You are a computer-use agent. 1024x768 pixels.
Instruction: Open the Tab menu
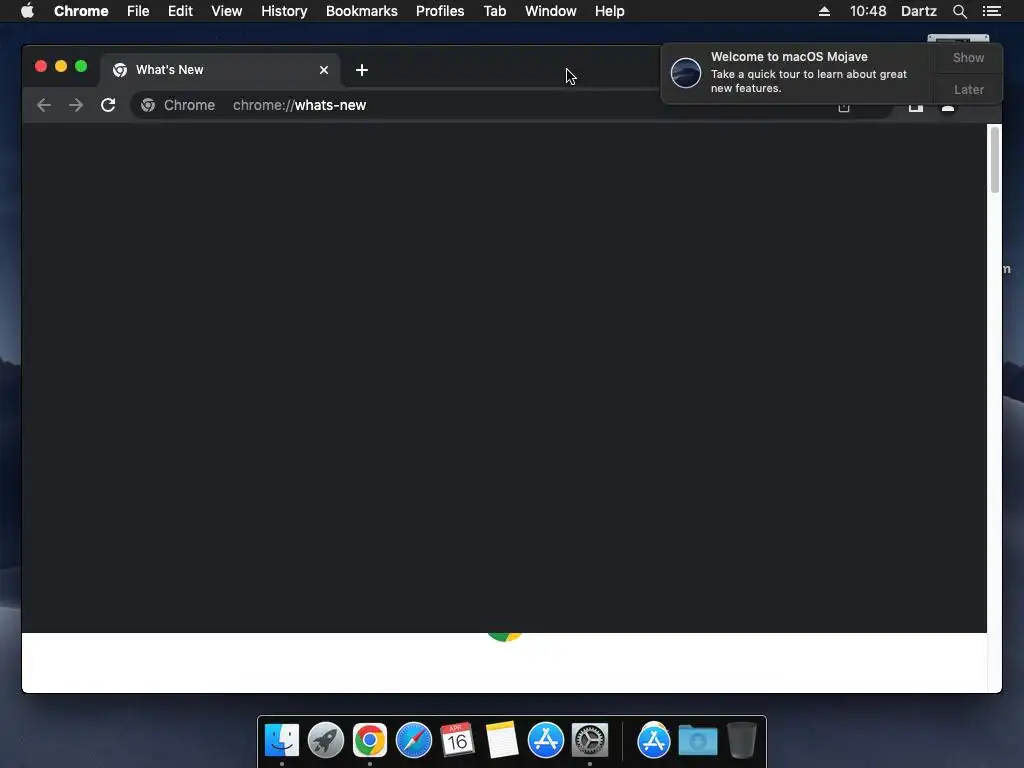pyautogui.click(x=495, y=11)
